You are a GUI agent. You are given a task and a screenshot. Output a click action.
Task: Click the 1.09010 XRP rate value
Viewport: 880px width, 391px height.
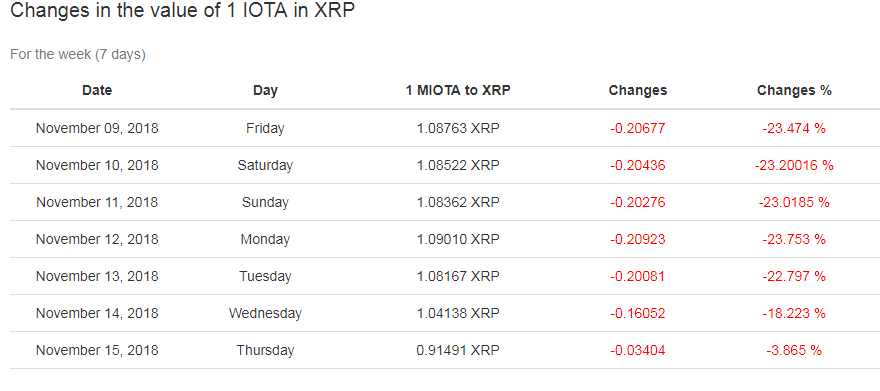pos(458,240)
